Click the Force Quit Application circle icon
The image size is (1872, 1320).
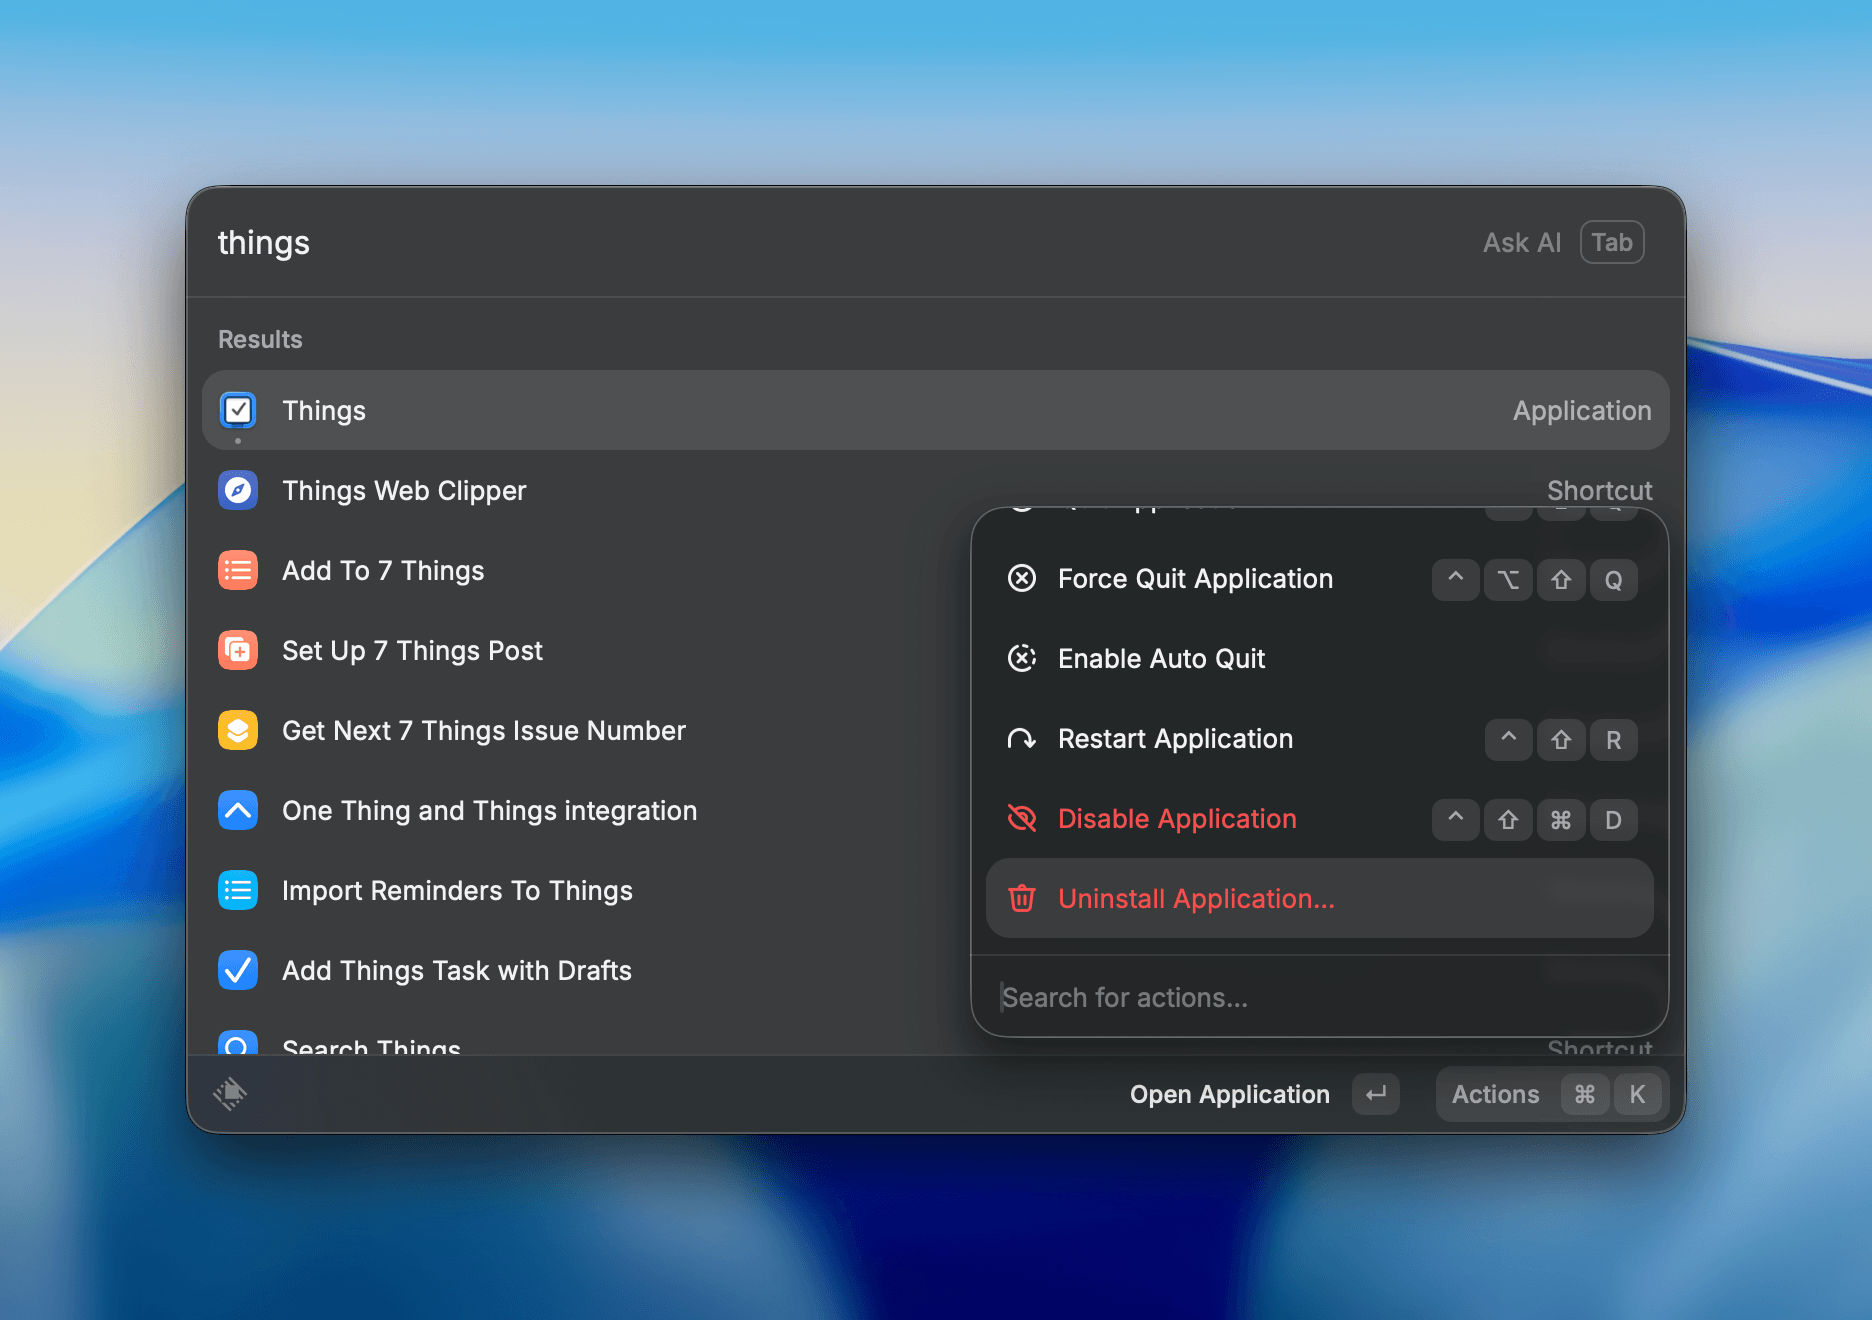point(1022,578)
